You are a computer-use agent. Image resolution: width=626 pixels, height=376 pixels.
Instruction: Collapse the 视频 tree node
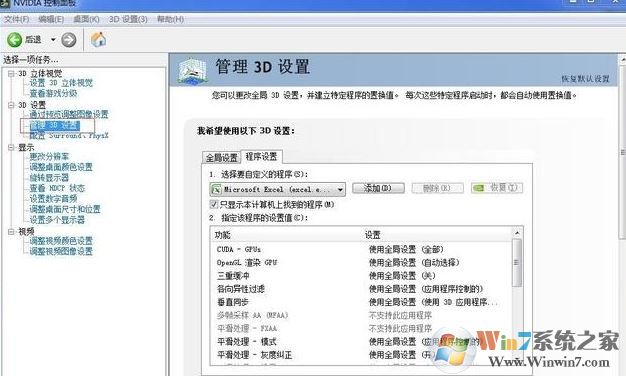coord(11,232)
